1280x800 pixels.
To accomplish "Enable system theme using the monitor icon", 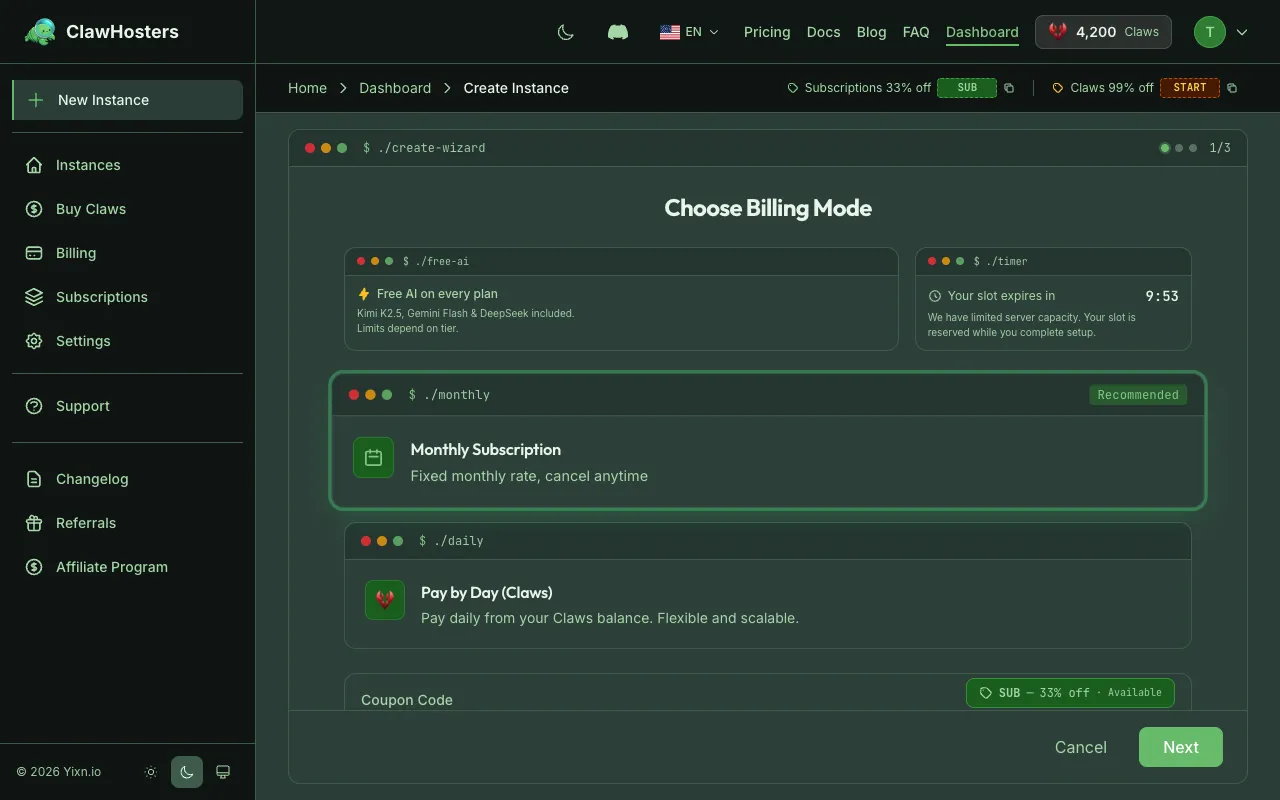I will coord(222,772).
